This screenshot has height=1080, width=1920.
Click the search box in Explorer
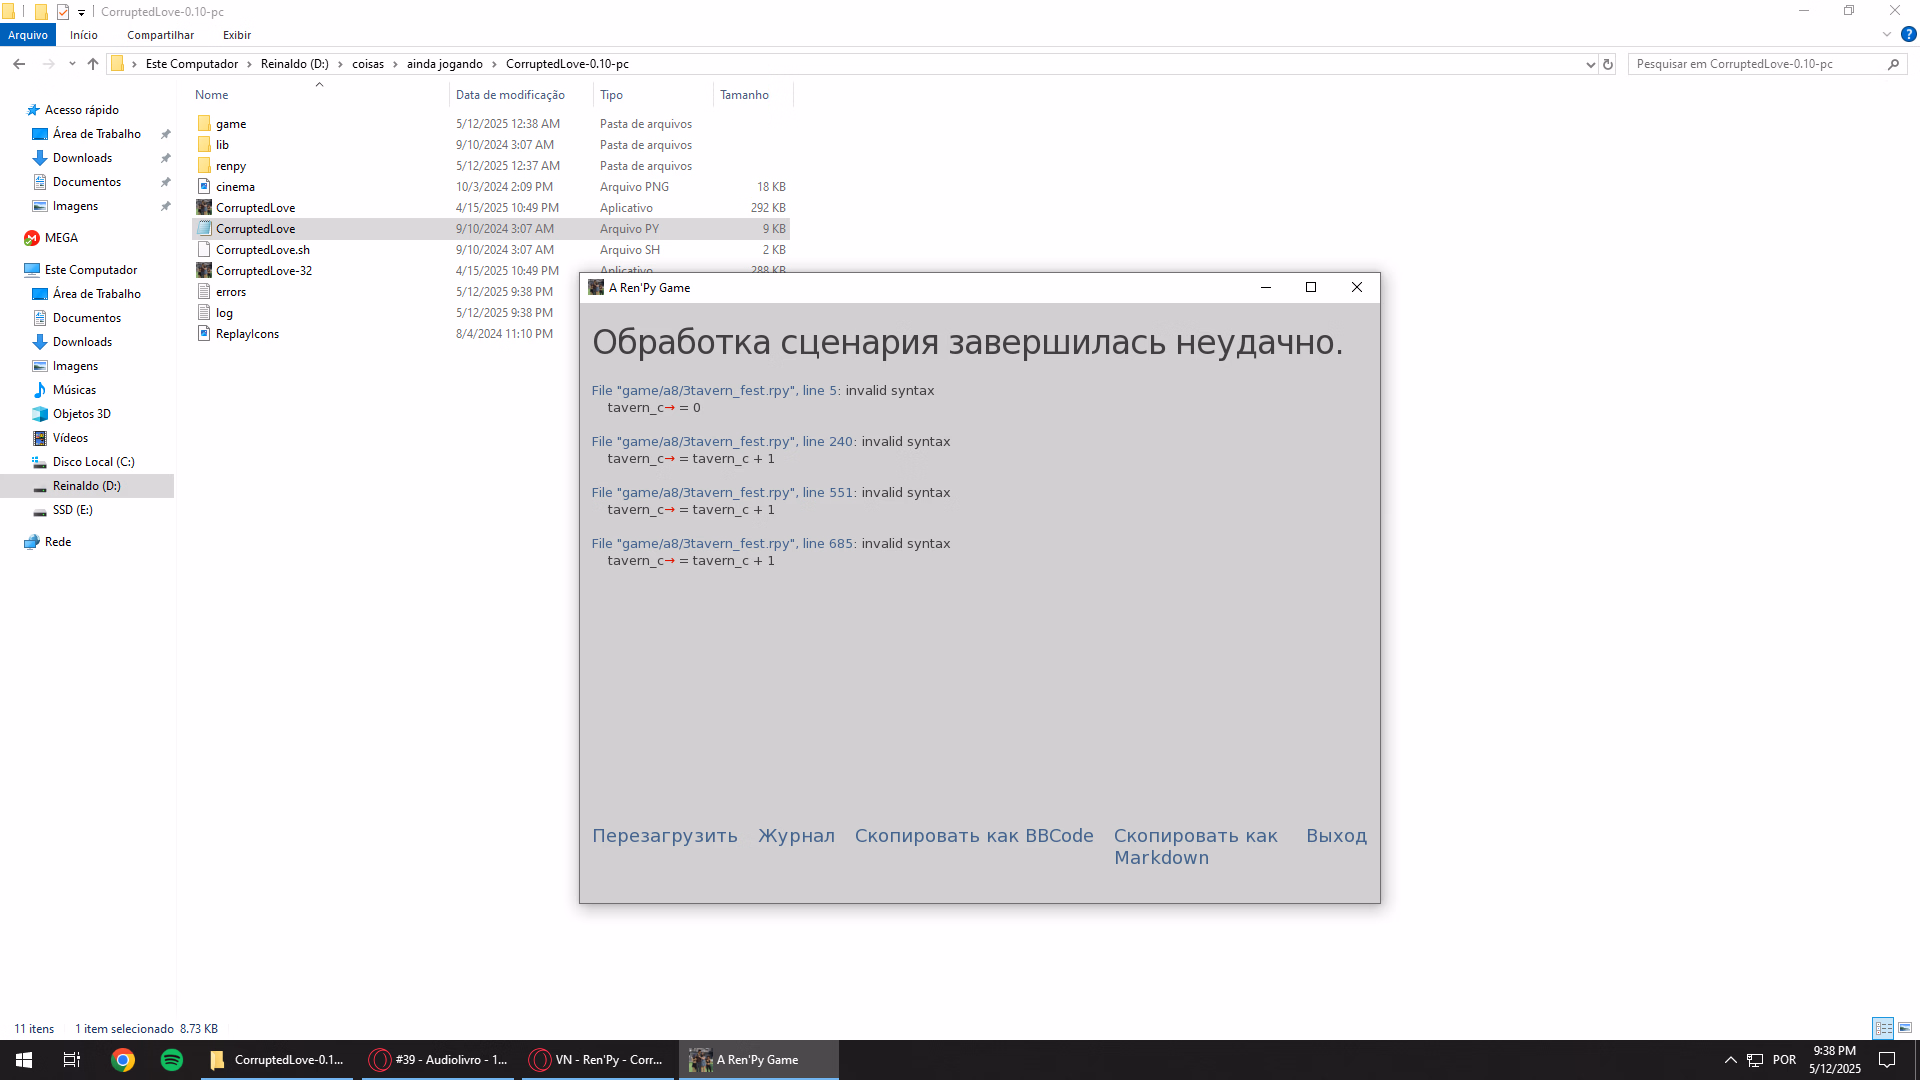tap(1755, 64)
